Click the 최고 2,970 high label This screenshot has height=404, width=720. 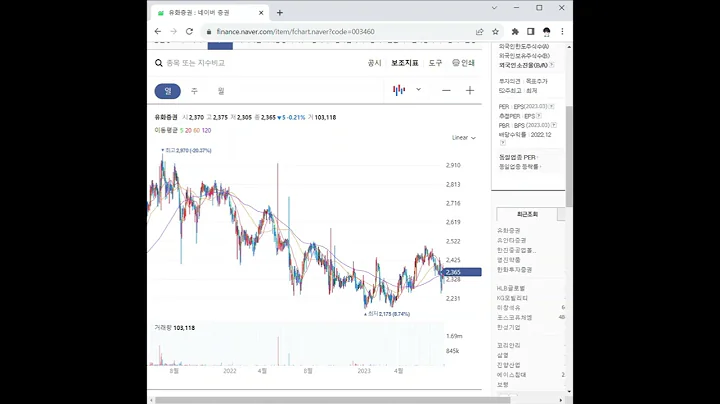pyautogui.click(x=186, y=151)
